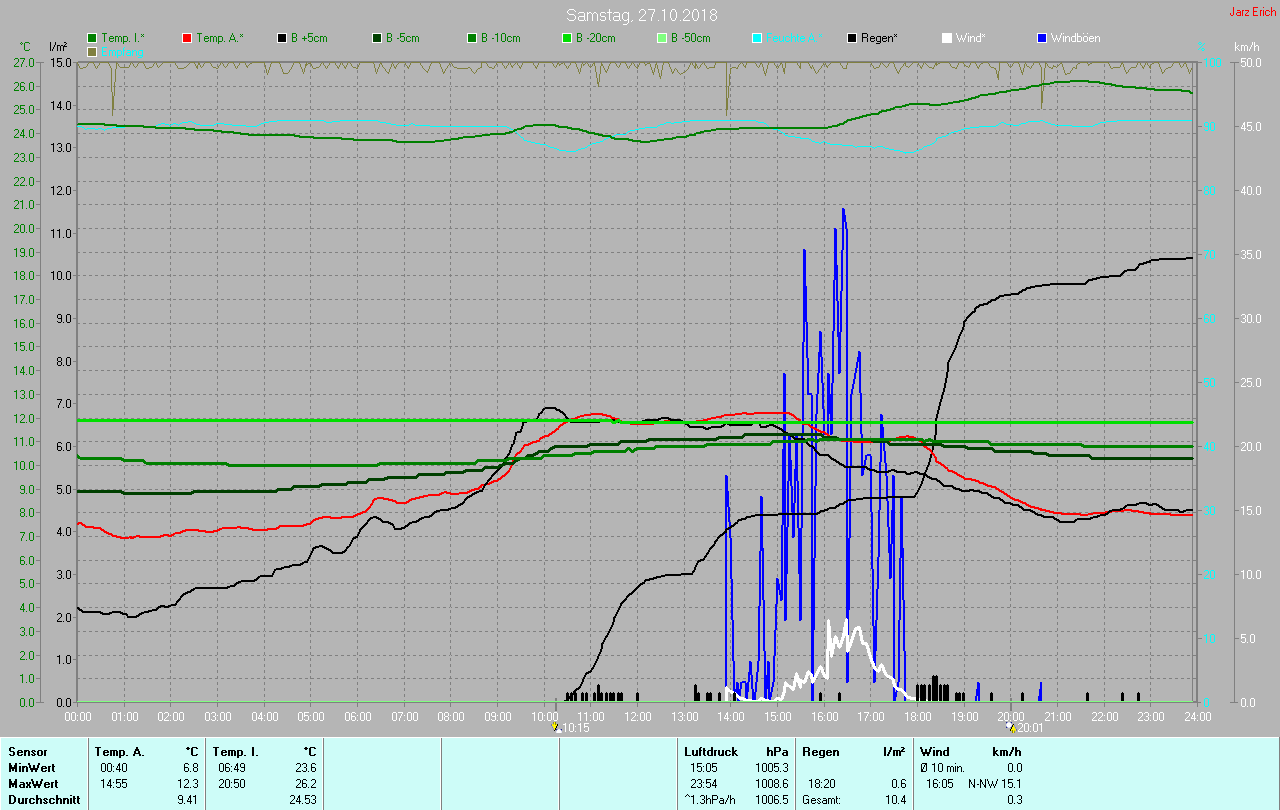Viewport: 1280px width, 810px height.
Task: Click the 10:15 time under the axis
Action: pyautogui.click(x=576, y=727)
